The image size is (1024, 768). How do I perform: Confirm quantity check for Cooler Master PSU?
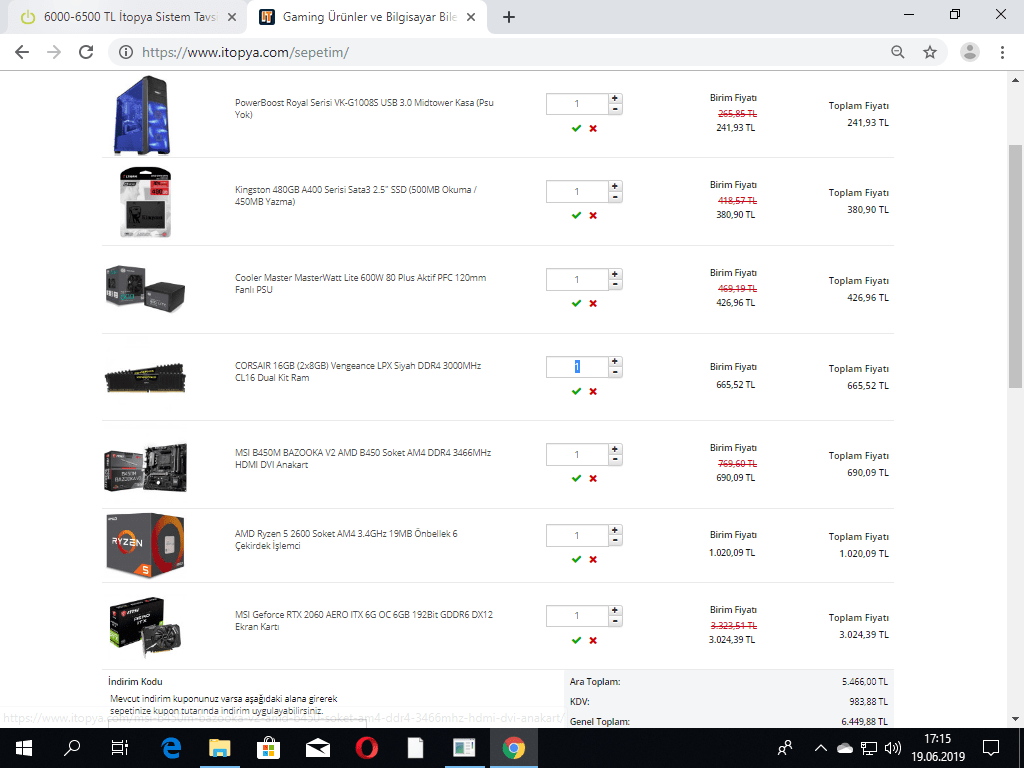coord(576,304)
